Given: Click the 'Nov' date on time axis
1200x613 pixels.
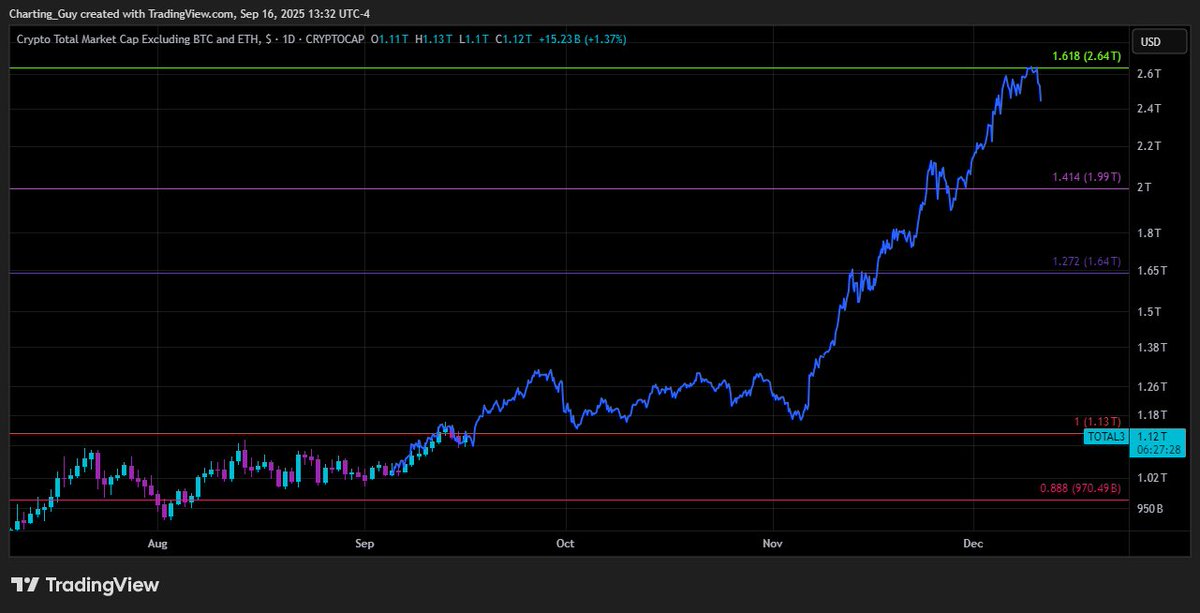Looking at the screenshot, I should (773, 544).
